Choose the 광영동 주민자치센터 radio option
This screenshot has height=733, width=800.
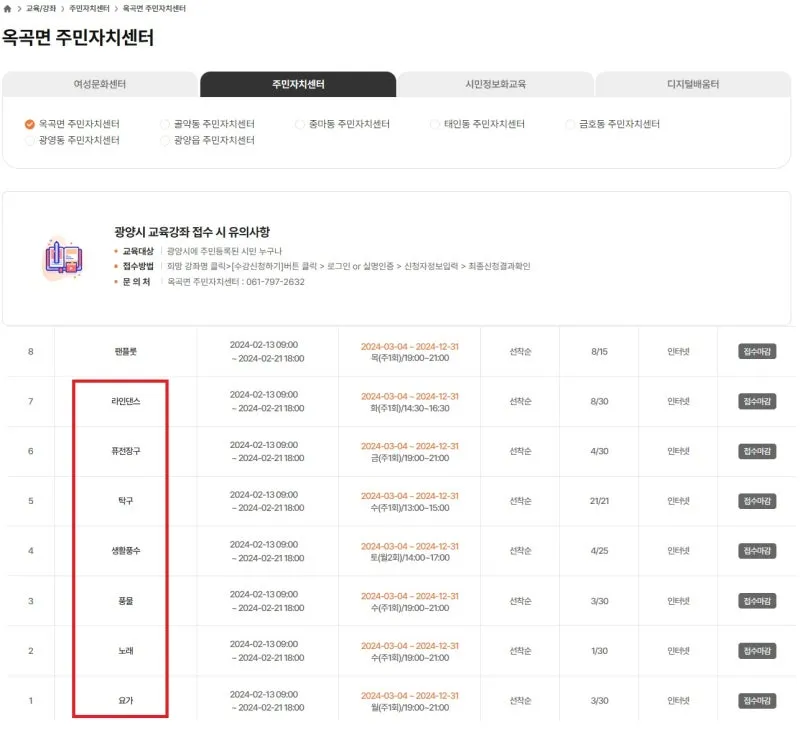coord(30,141)
